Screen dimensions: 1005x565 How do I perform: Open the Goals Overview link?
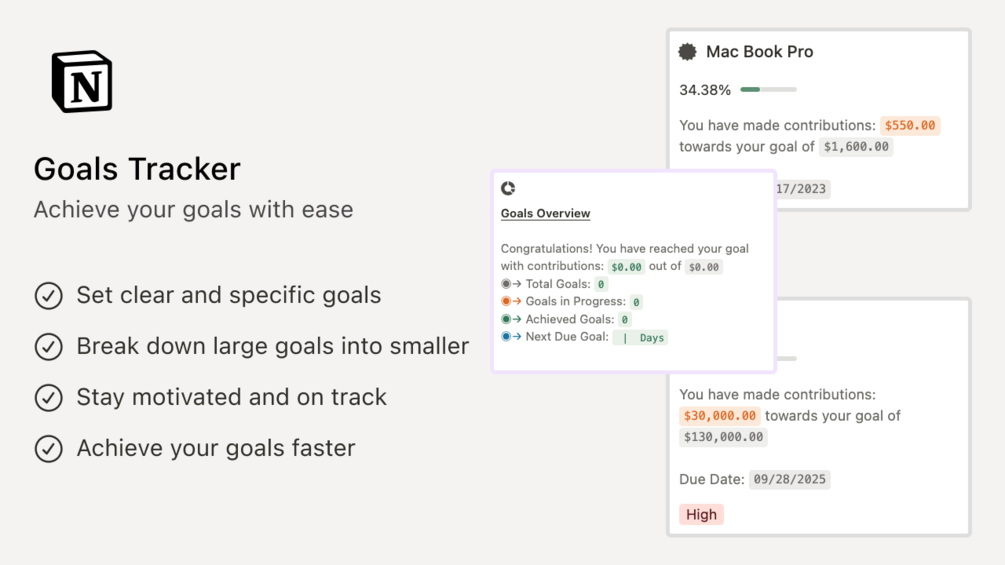[x=545, y=213]
